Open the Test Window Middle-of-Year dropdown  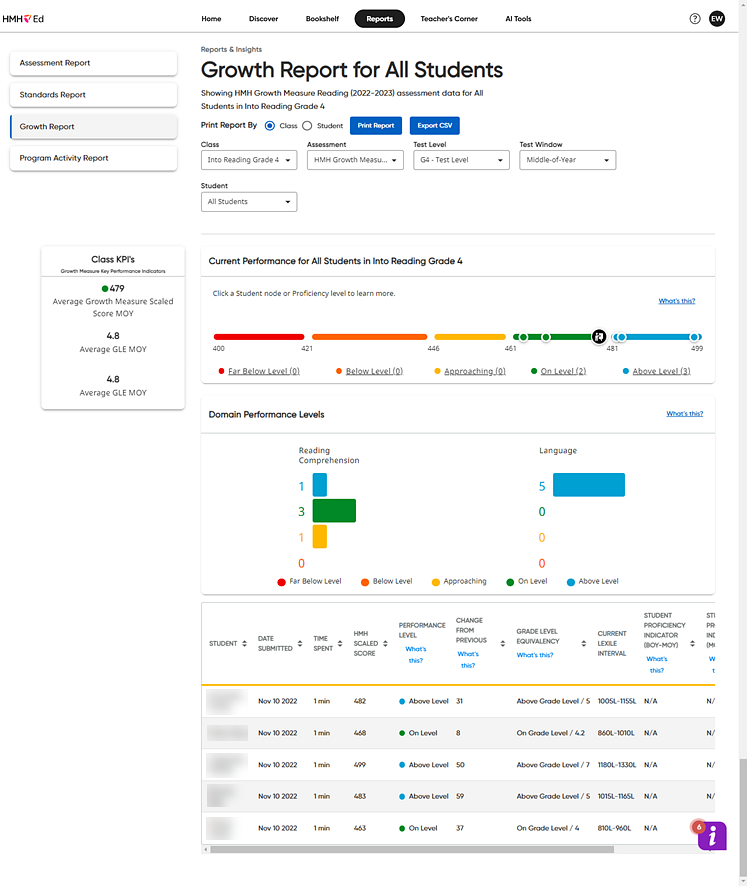coord(568,160)
